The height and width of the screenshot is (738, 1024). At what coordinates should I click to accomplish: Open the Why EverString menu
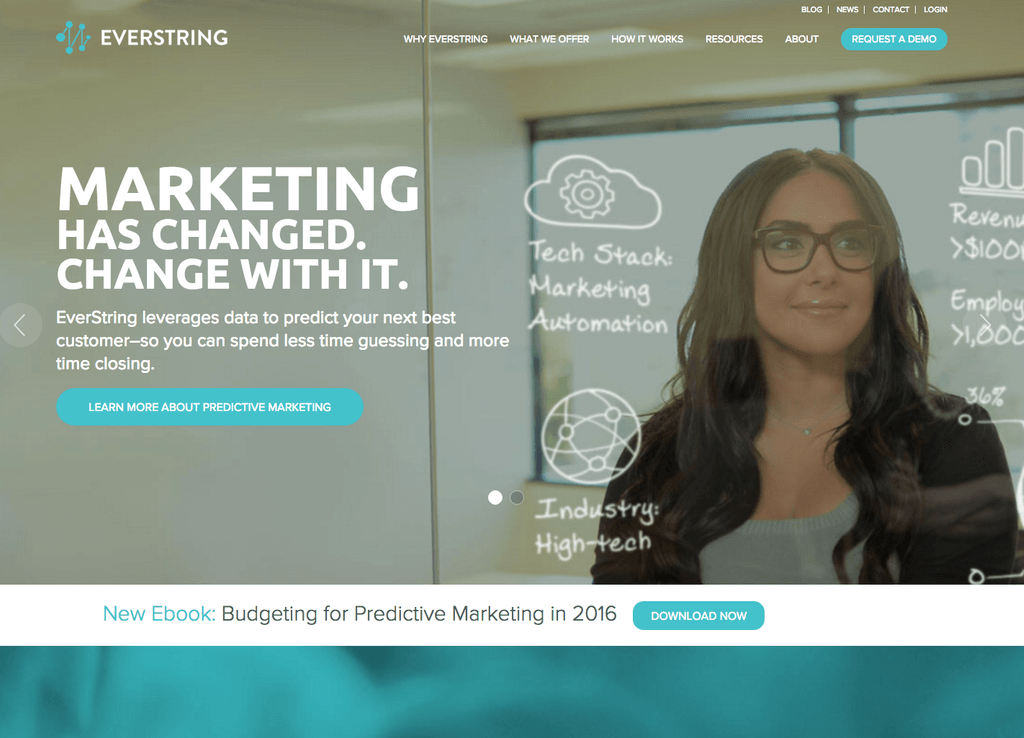click(445, 39)
